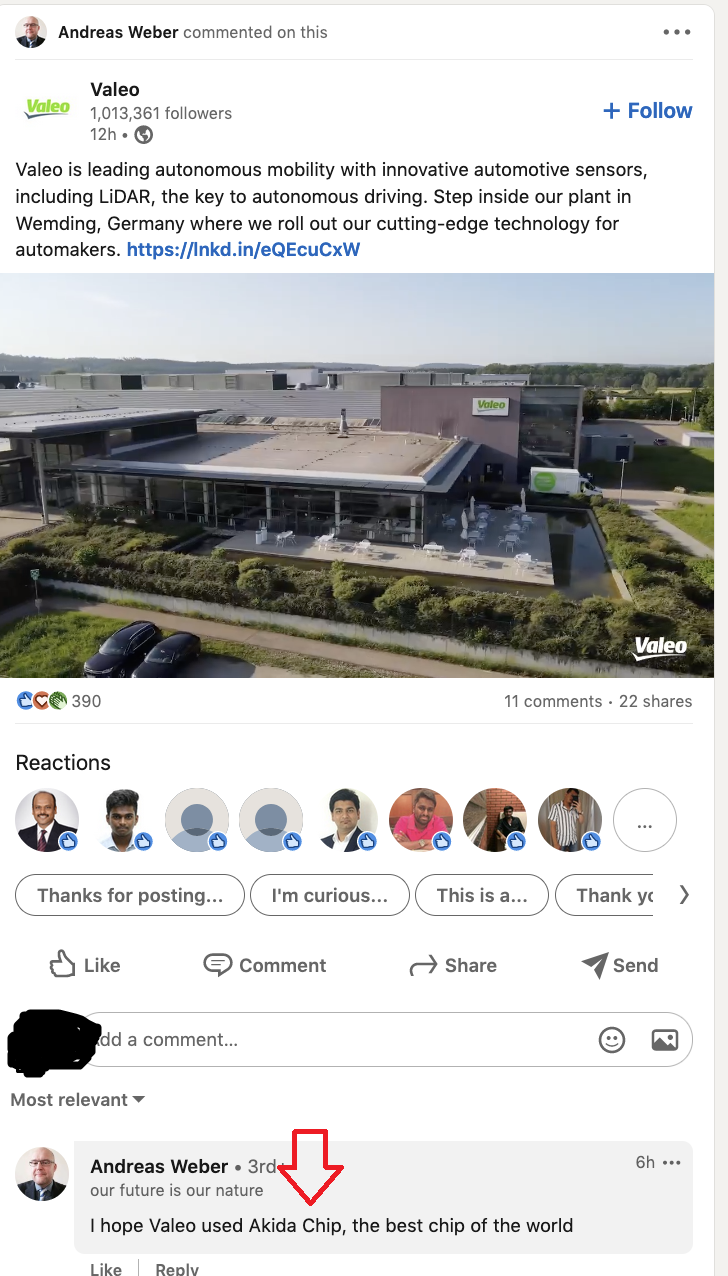
Task: Follow the Valeo page
Action: coord(648,111)
